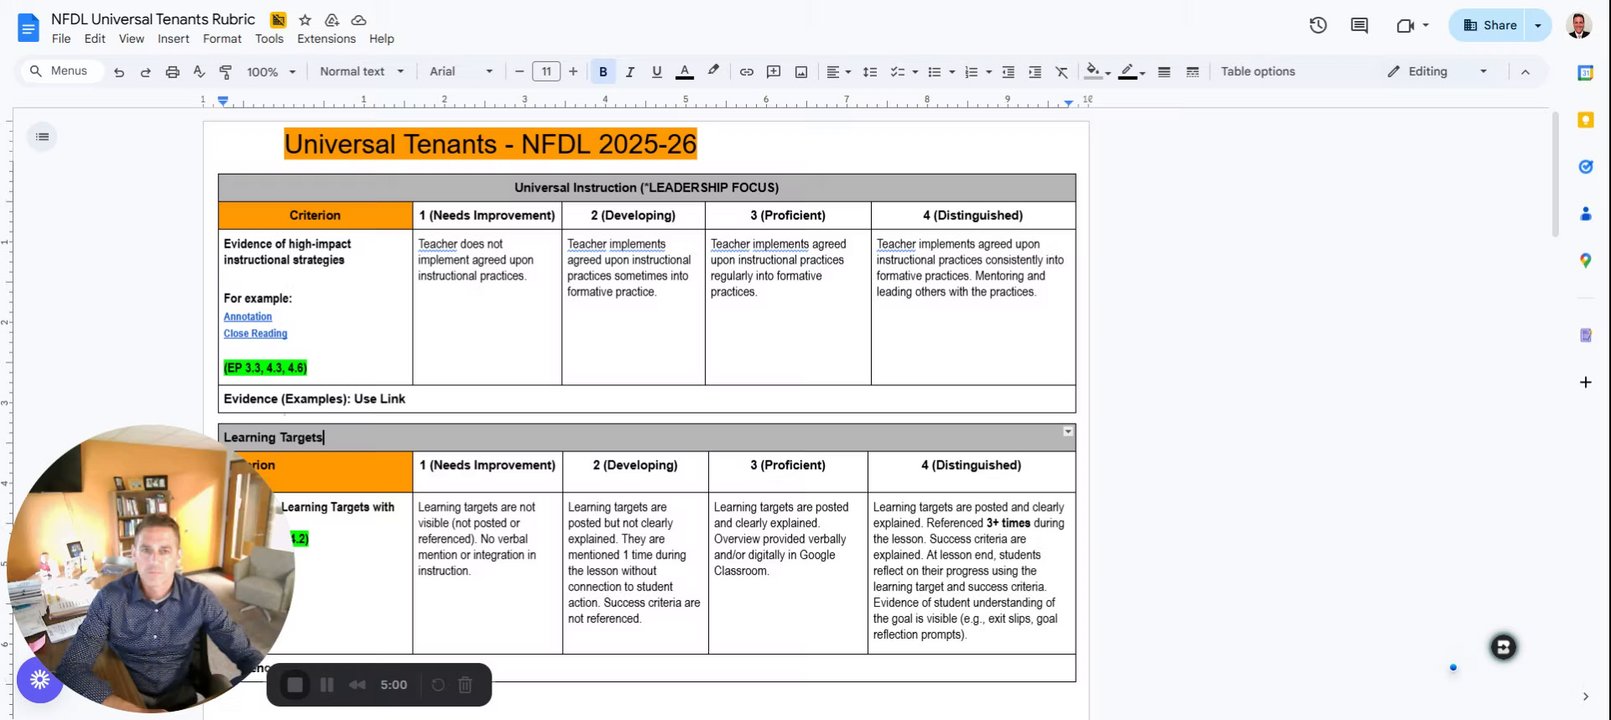Image resolution: width=1611 pixels, height=720 pixels.
Task: Open the border dash style icon
Action: (x=1192, y=72)
